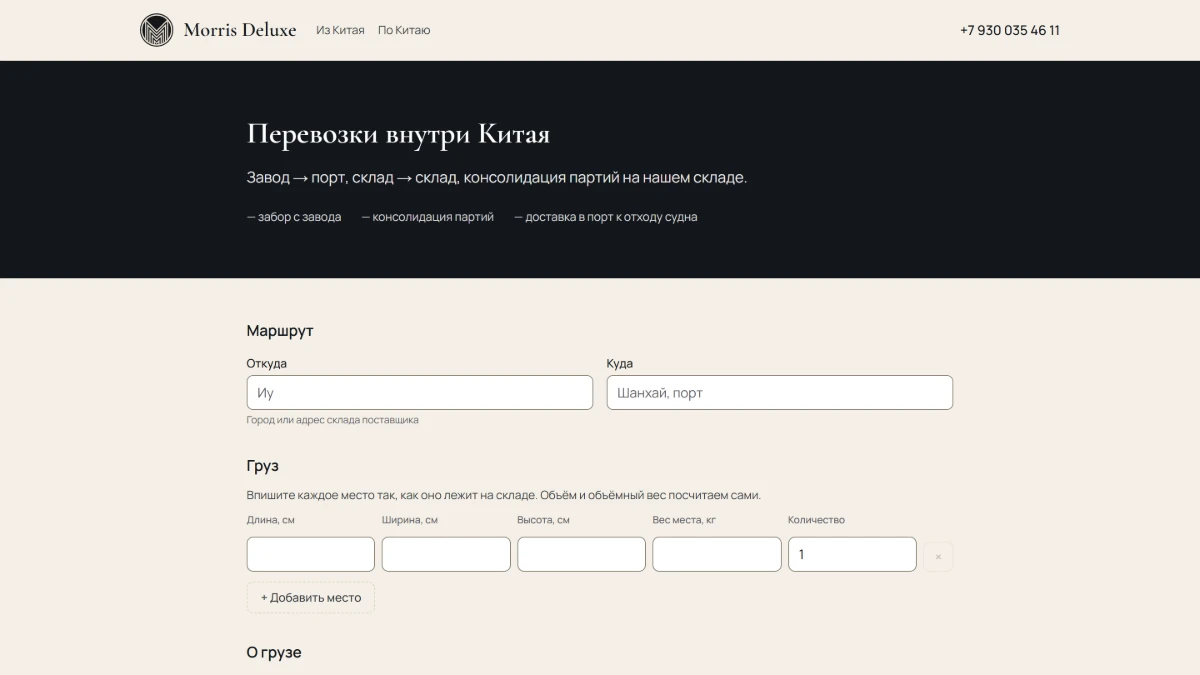1200x675 pixels.
Task: Click the hint «Город или адрес склада поставщика»
Action: [333, 420]
